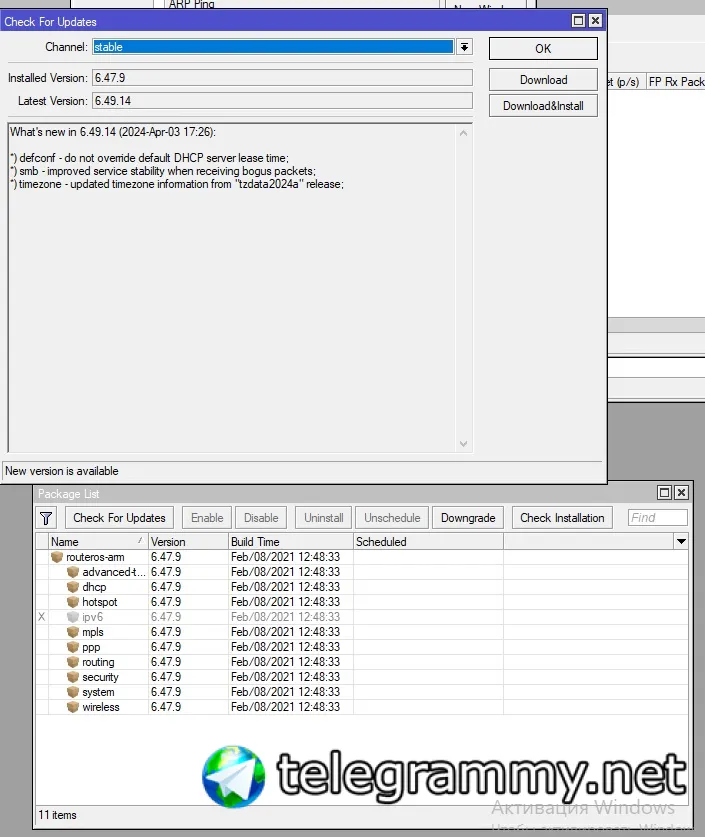
Task: Close the Check For Updates window
Action: 595,21
